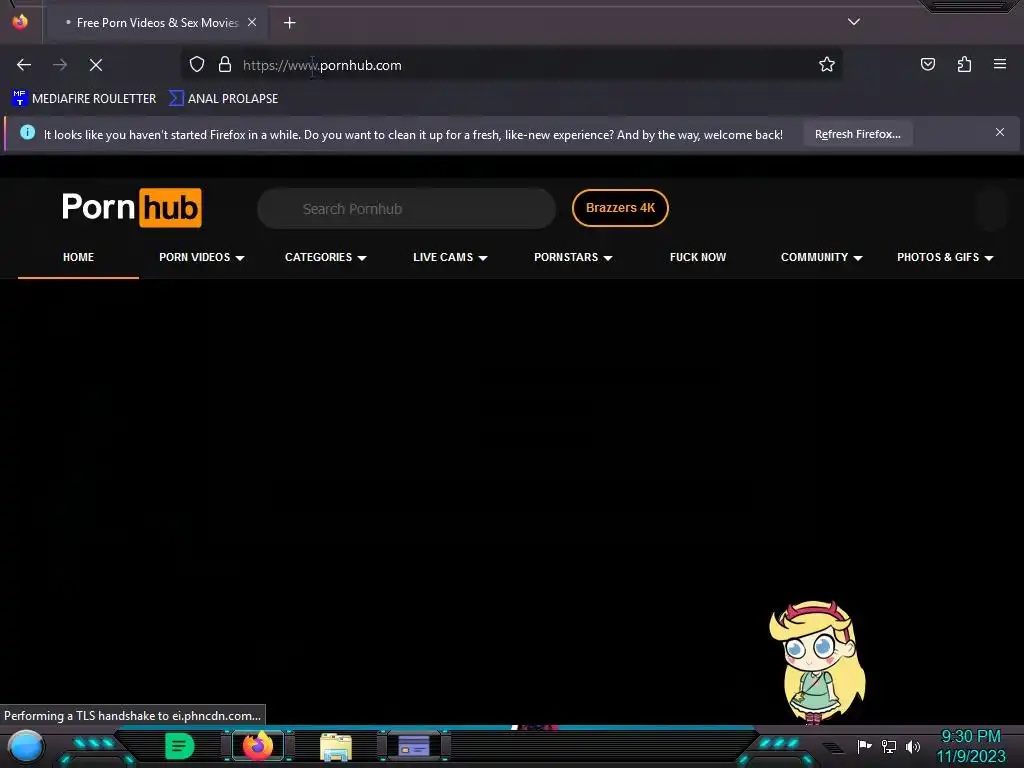Open Firefox View icon in the tab strip
Image resolution: width=1024 pixels, height=768 pixels.
(x=20, y=22)
